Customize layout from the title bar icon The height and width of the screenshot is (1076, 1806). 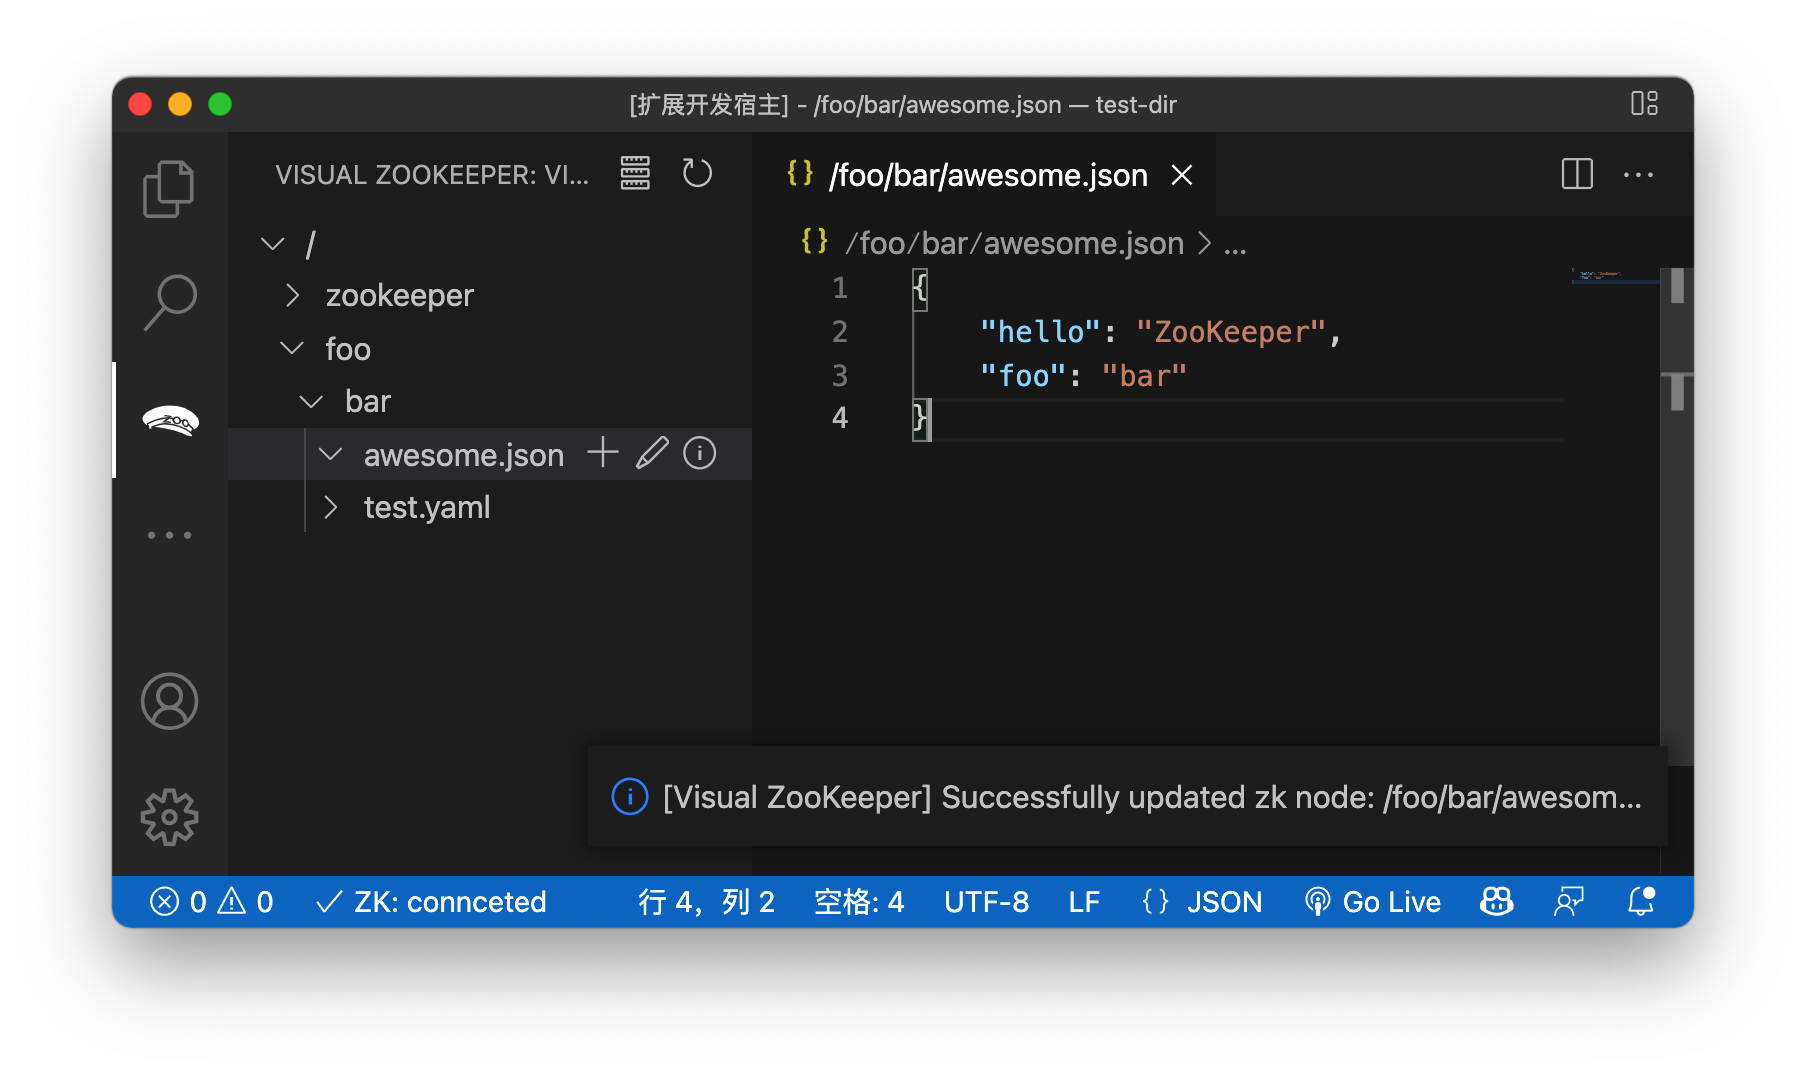pos(1644,103)
